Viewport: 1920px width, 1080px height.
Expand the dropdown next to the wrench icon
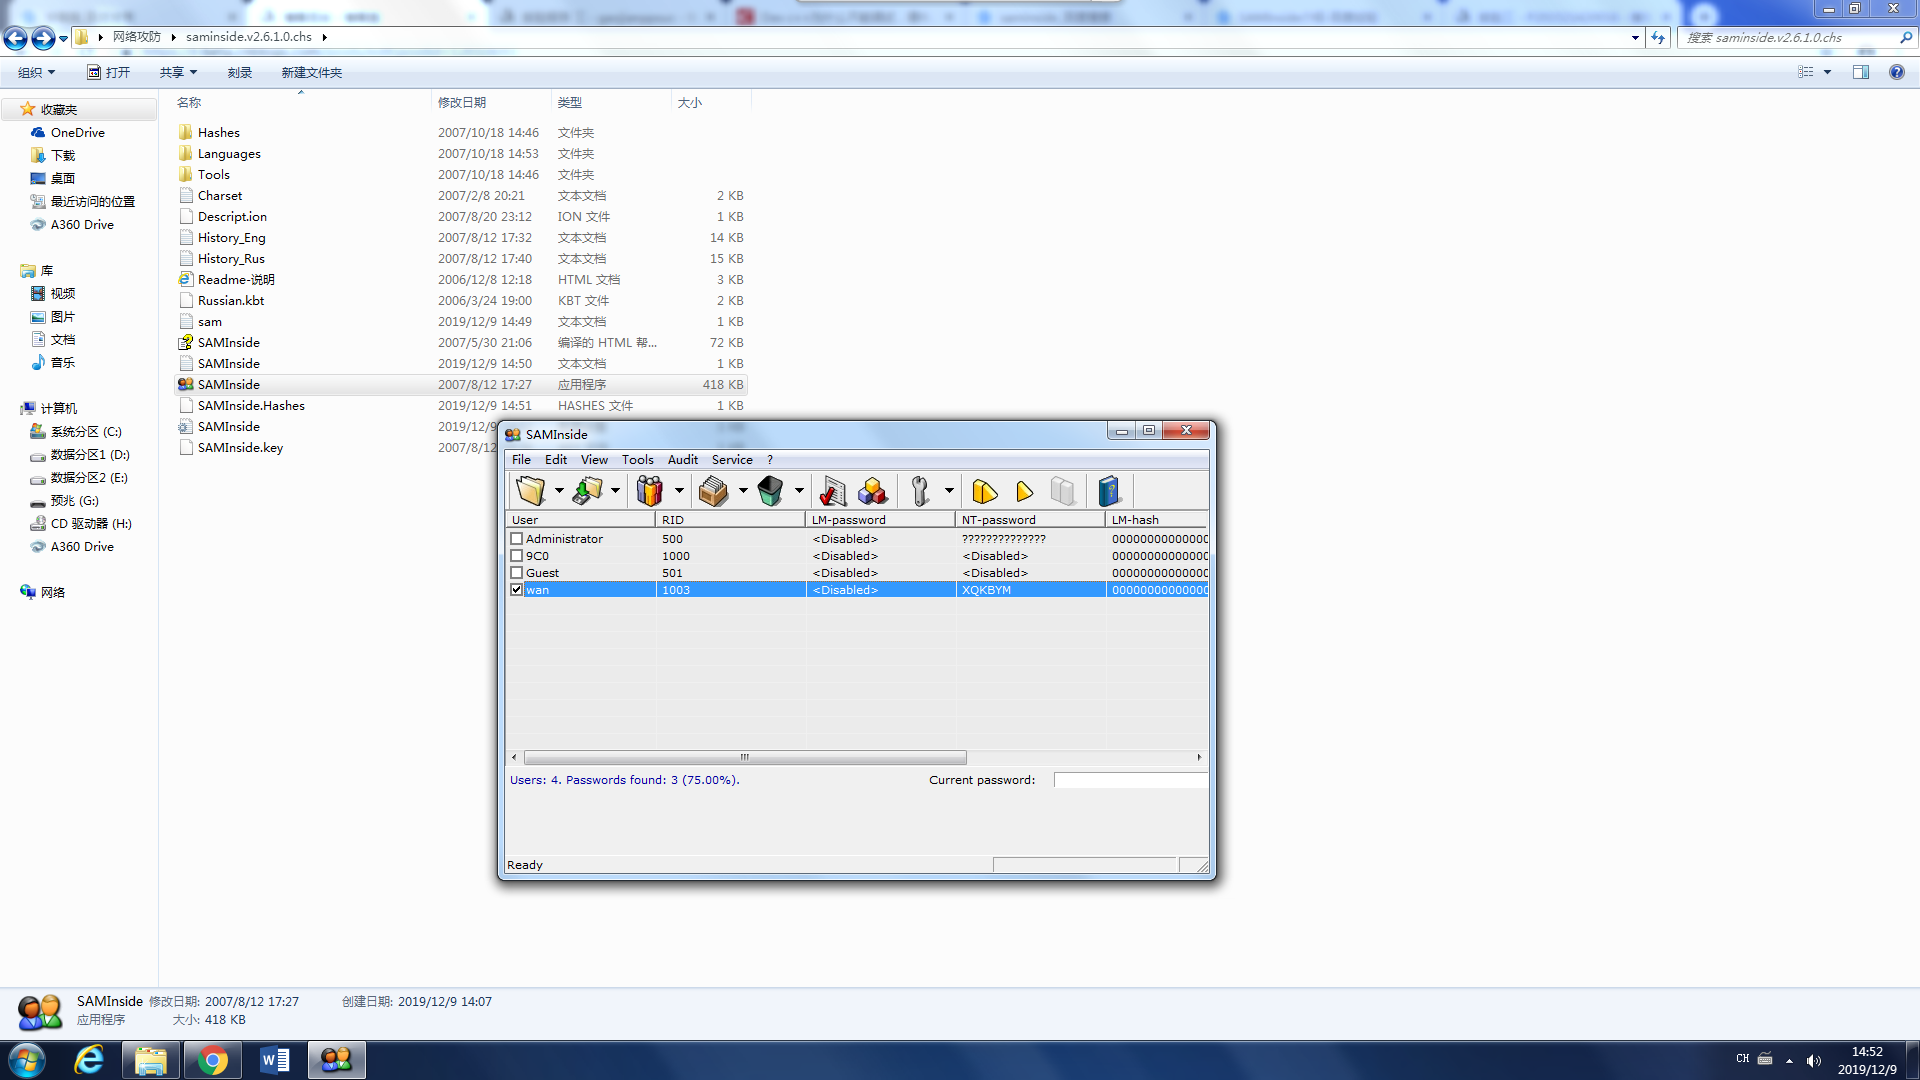tap(949, 491)
